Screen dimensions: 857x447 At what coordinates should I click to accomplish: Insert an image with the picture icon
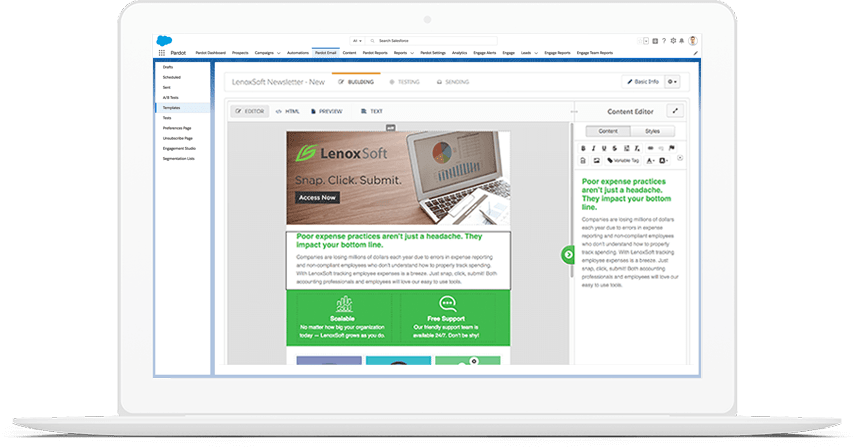tap(596, 161)
